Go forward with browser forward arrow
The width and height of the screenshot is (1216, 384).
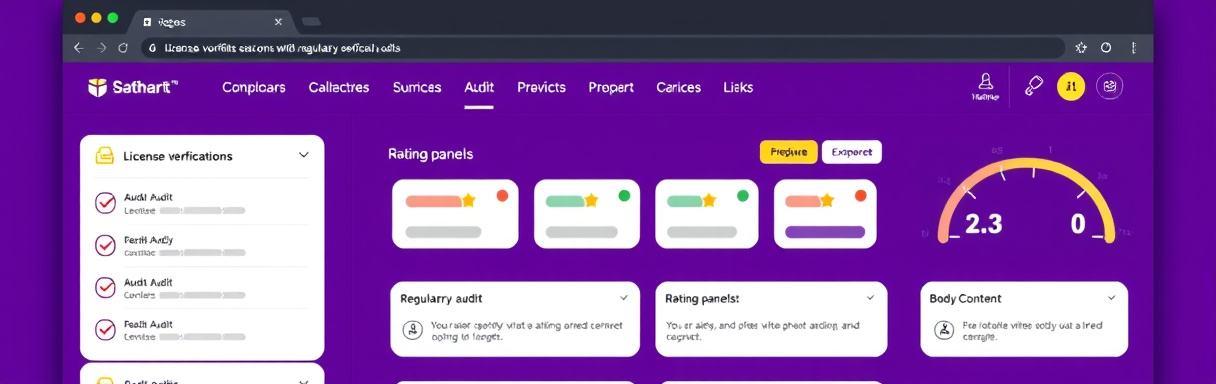(102, 47)
